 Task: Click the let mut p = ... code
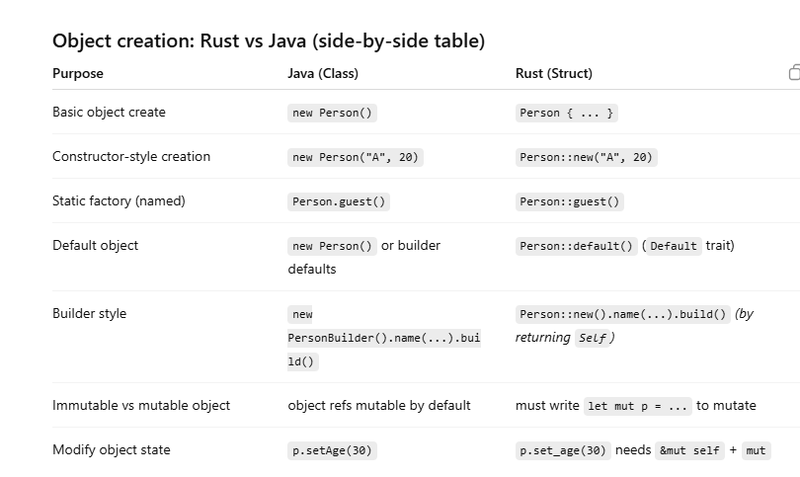[x=637, y=406]
